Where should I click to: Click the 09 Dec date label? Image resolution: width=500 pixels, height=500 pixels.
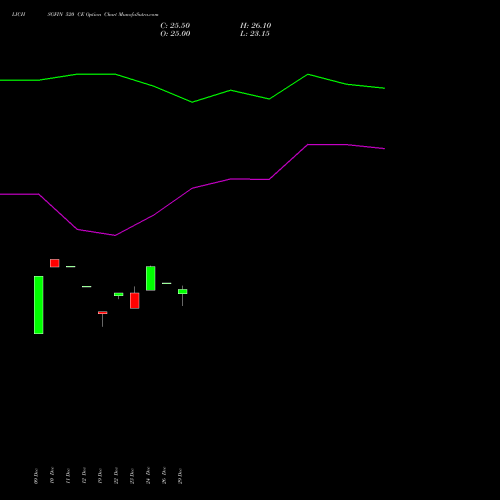point(36,476)
